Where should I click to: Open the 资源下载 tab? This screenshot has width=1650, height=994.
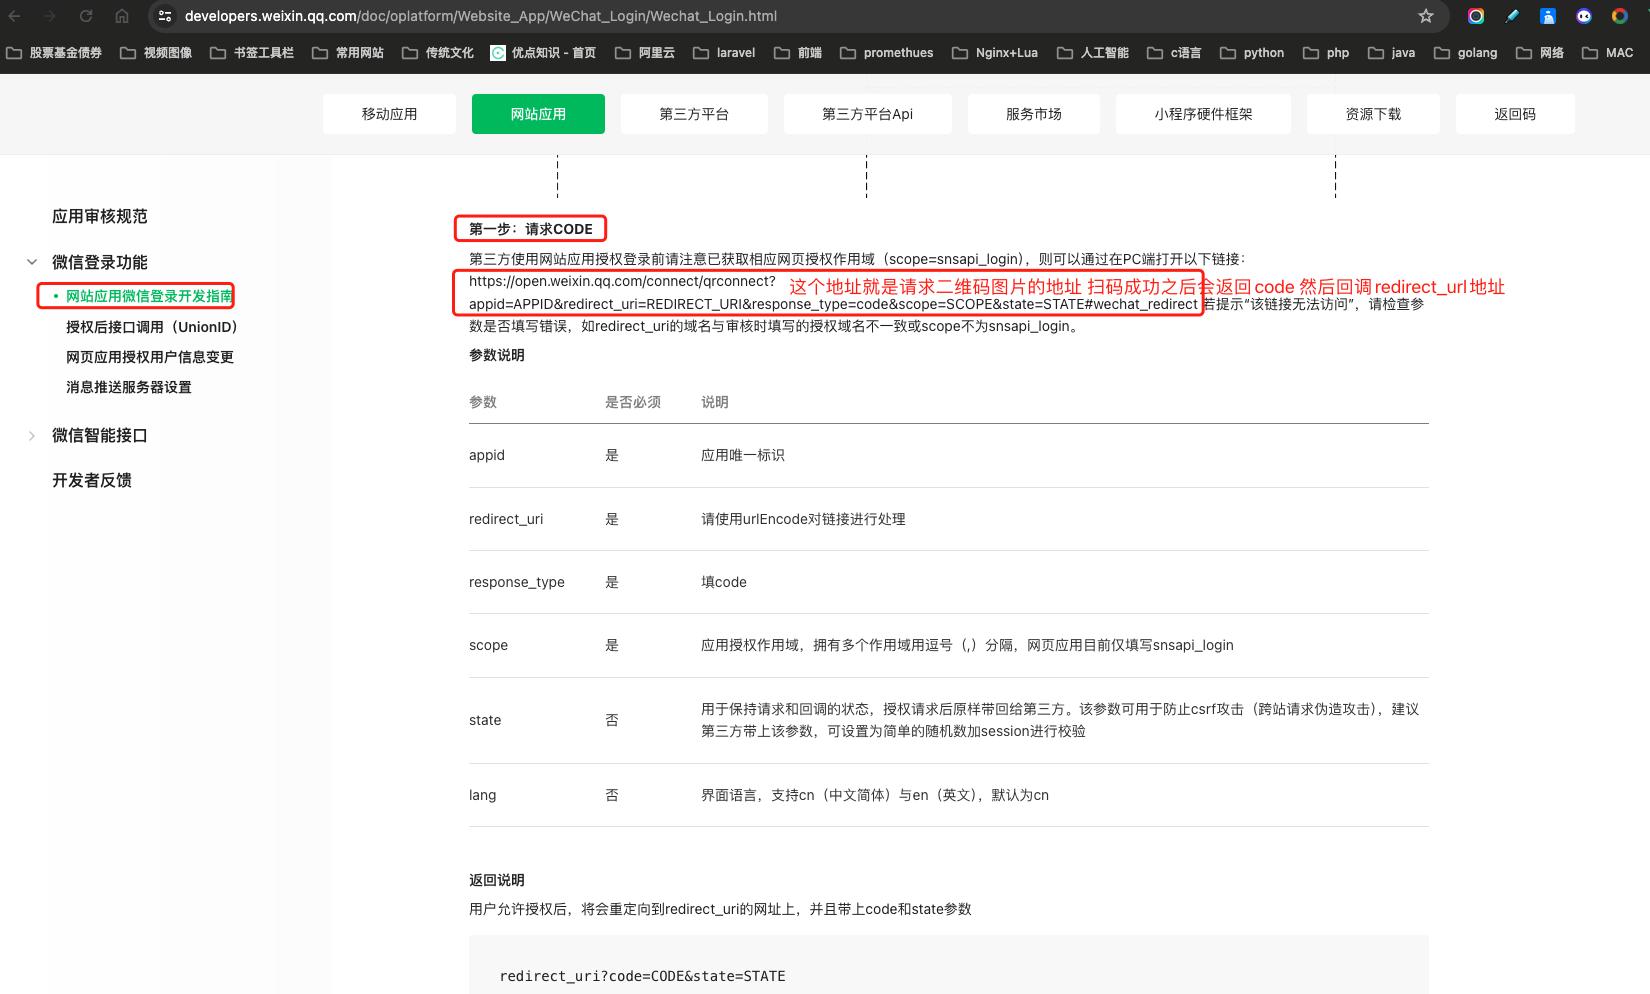[1373, 114]
